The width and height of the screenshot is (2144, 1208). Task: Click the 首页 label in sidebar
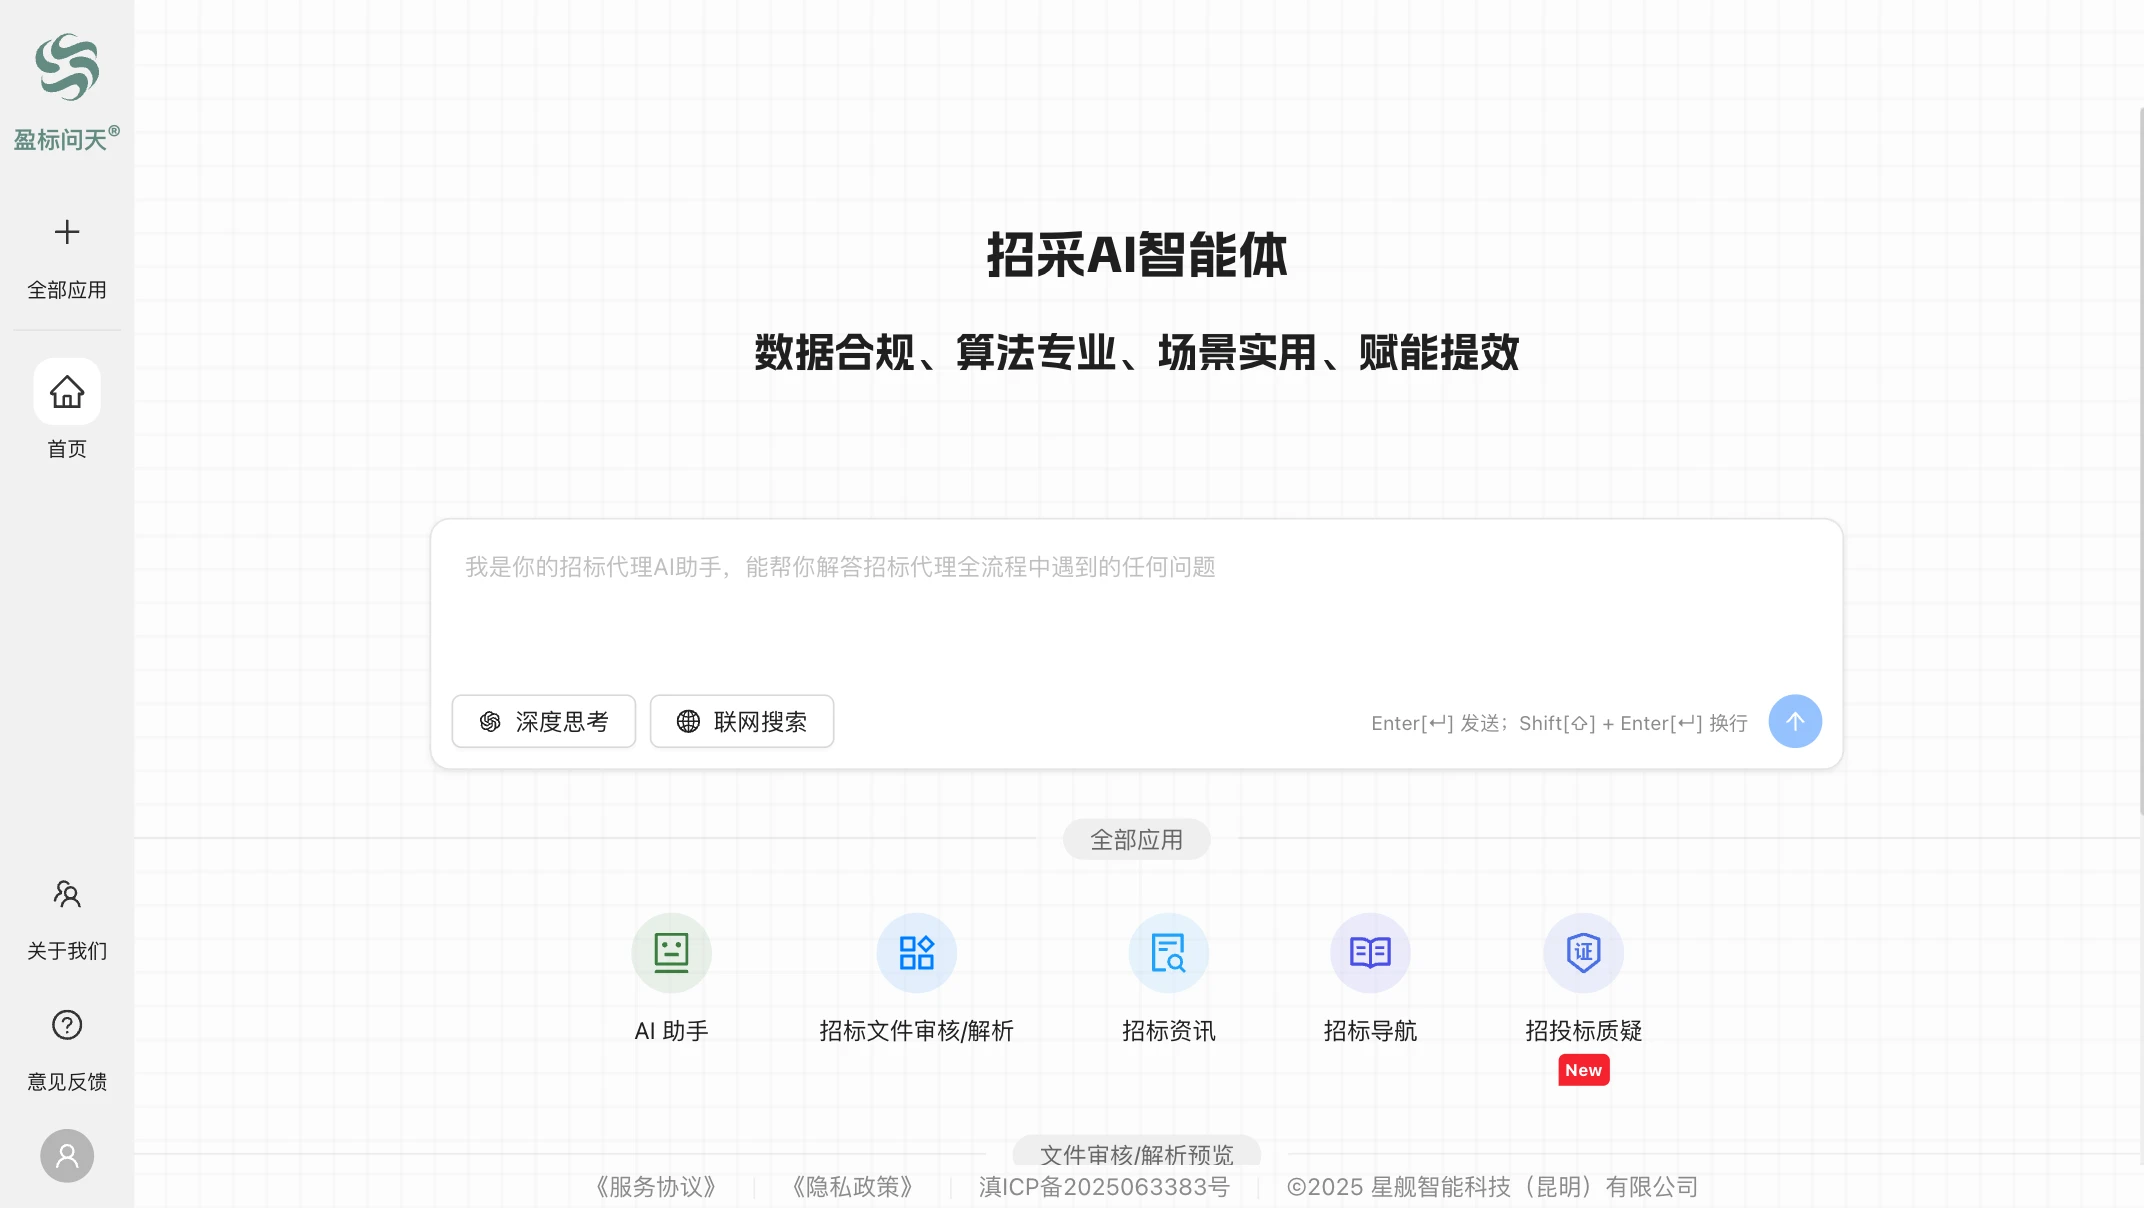click(67, 449)
